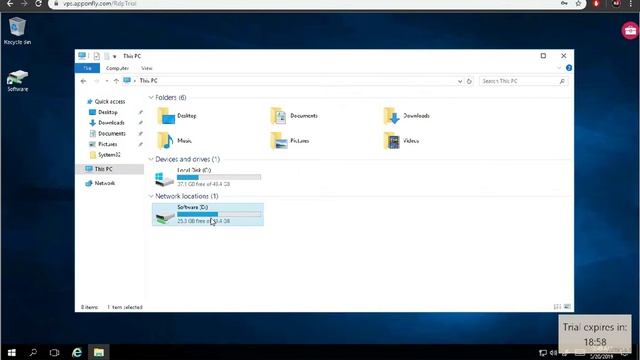Collapse the Network locations group
Image resolution: width=640 pixels, height=360 pixels.
pos(151,196)
